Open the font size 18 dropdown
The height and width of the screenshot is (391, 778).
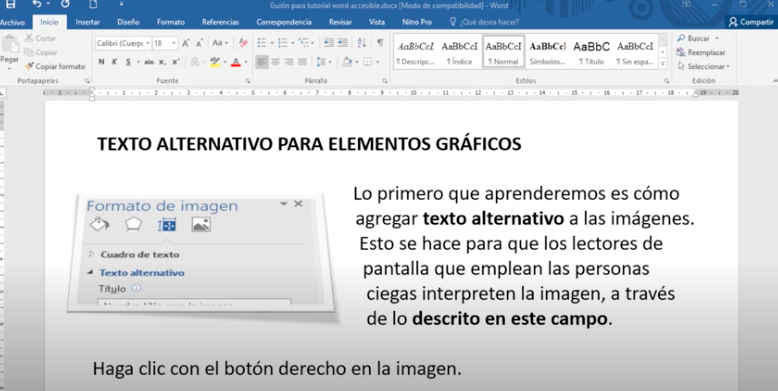click(x=174, y=43)
